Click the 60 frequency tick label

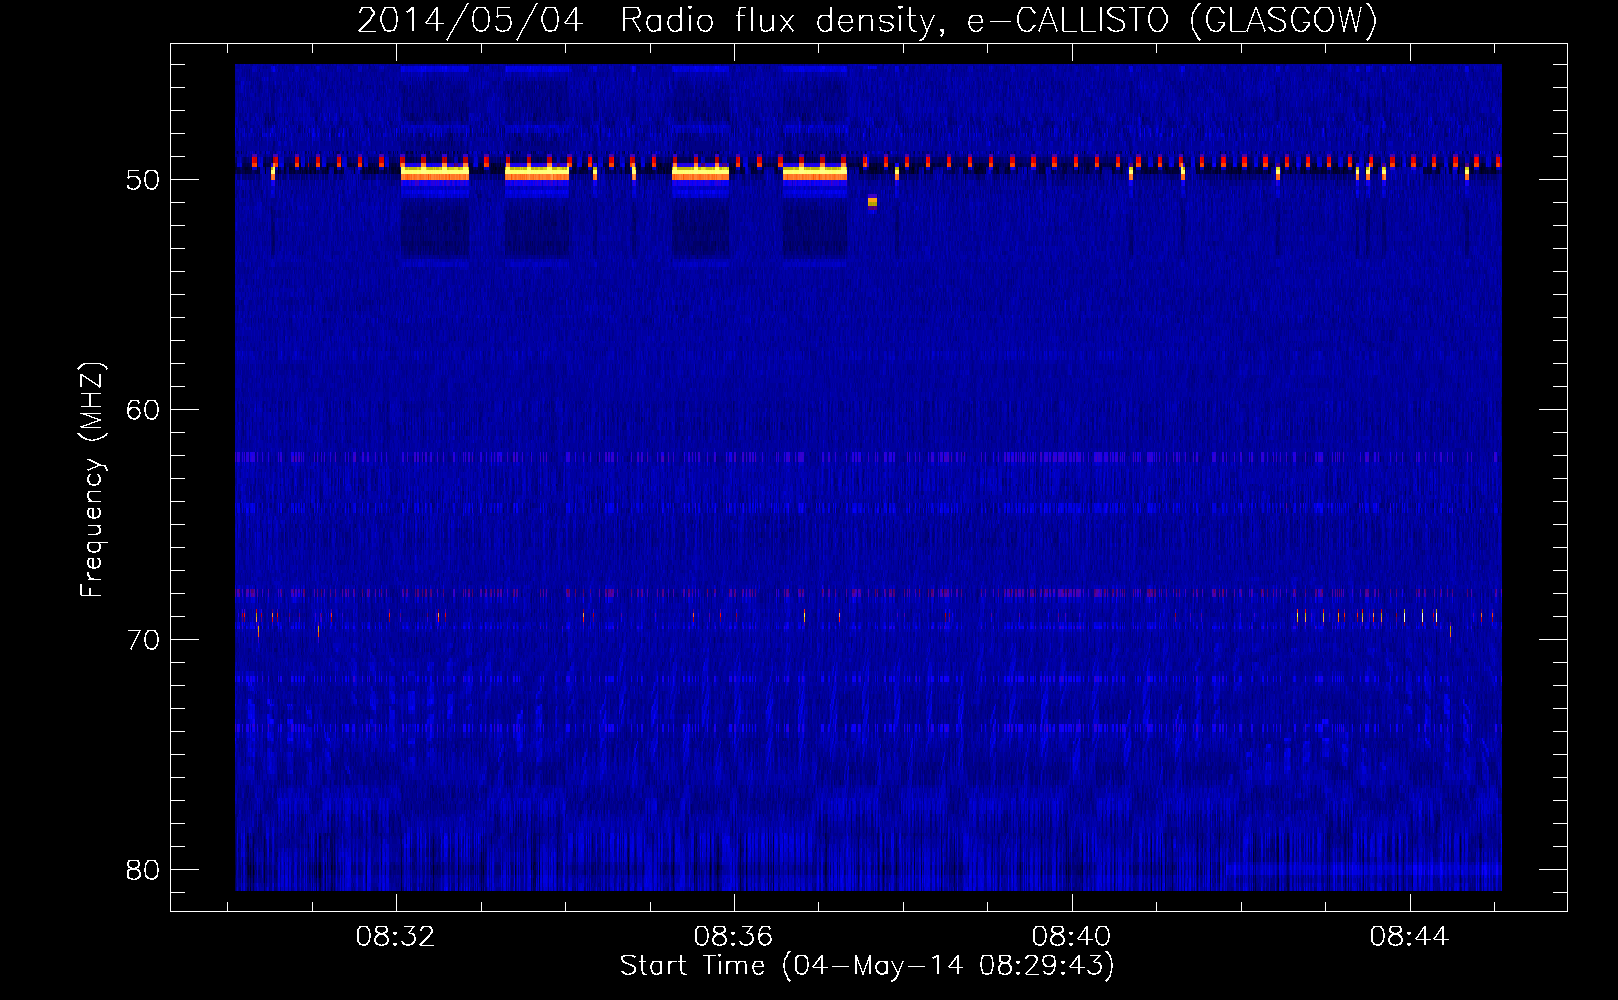[x=143, y=410]
